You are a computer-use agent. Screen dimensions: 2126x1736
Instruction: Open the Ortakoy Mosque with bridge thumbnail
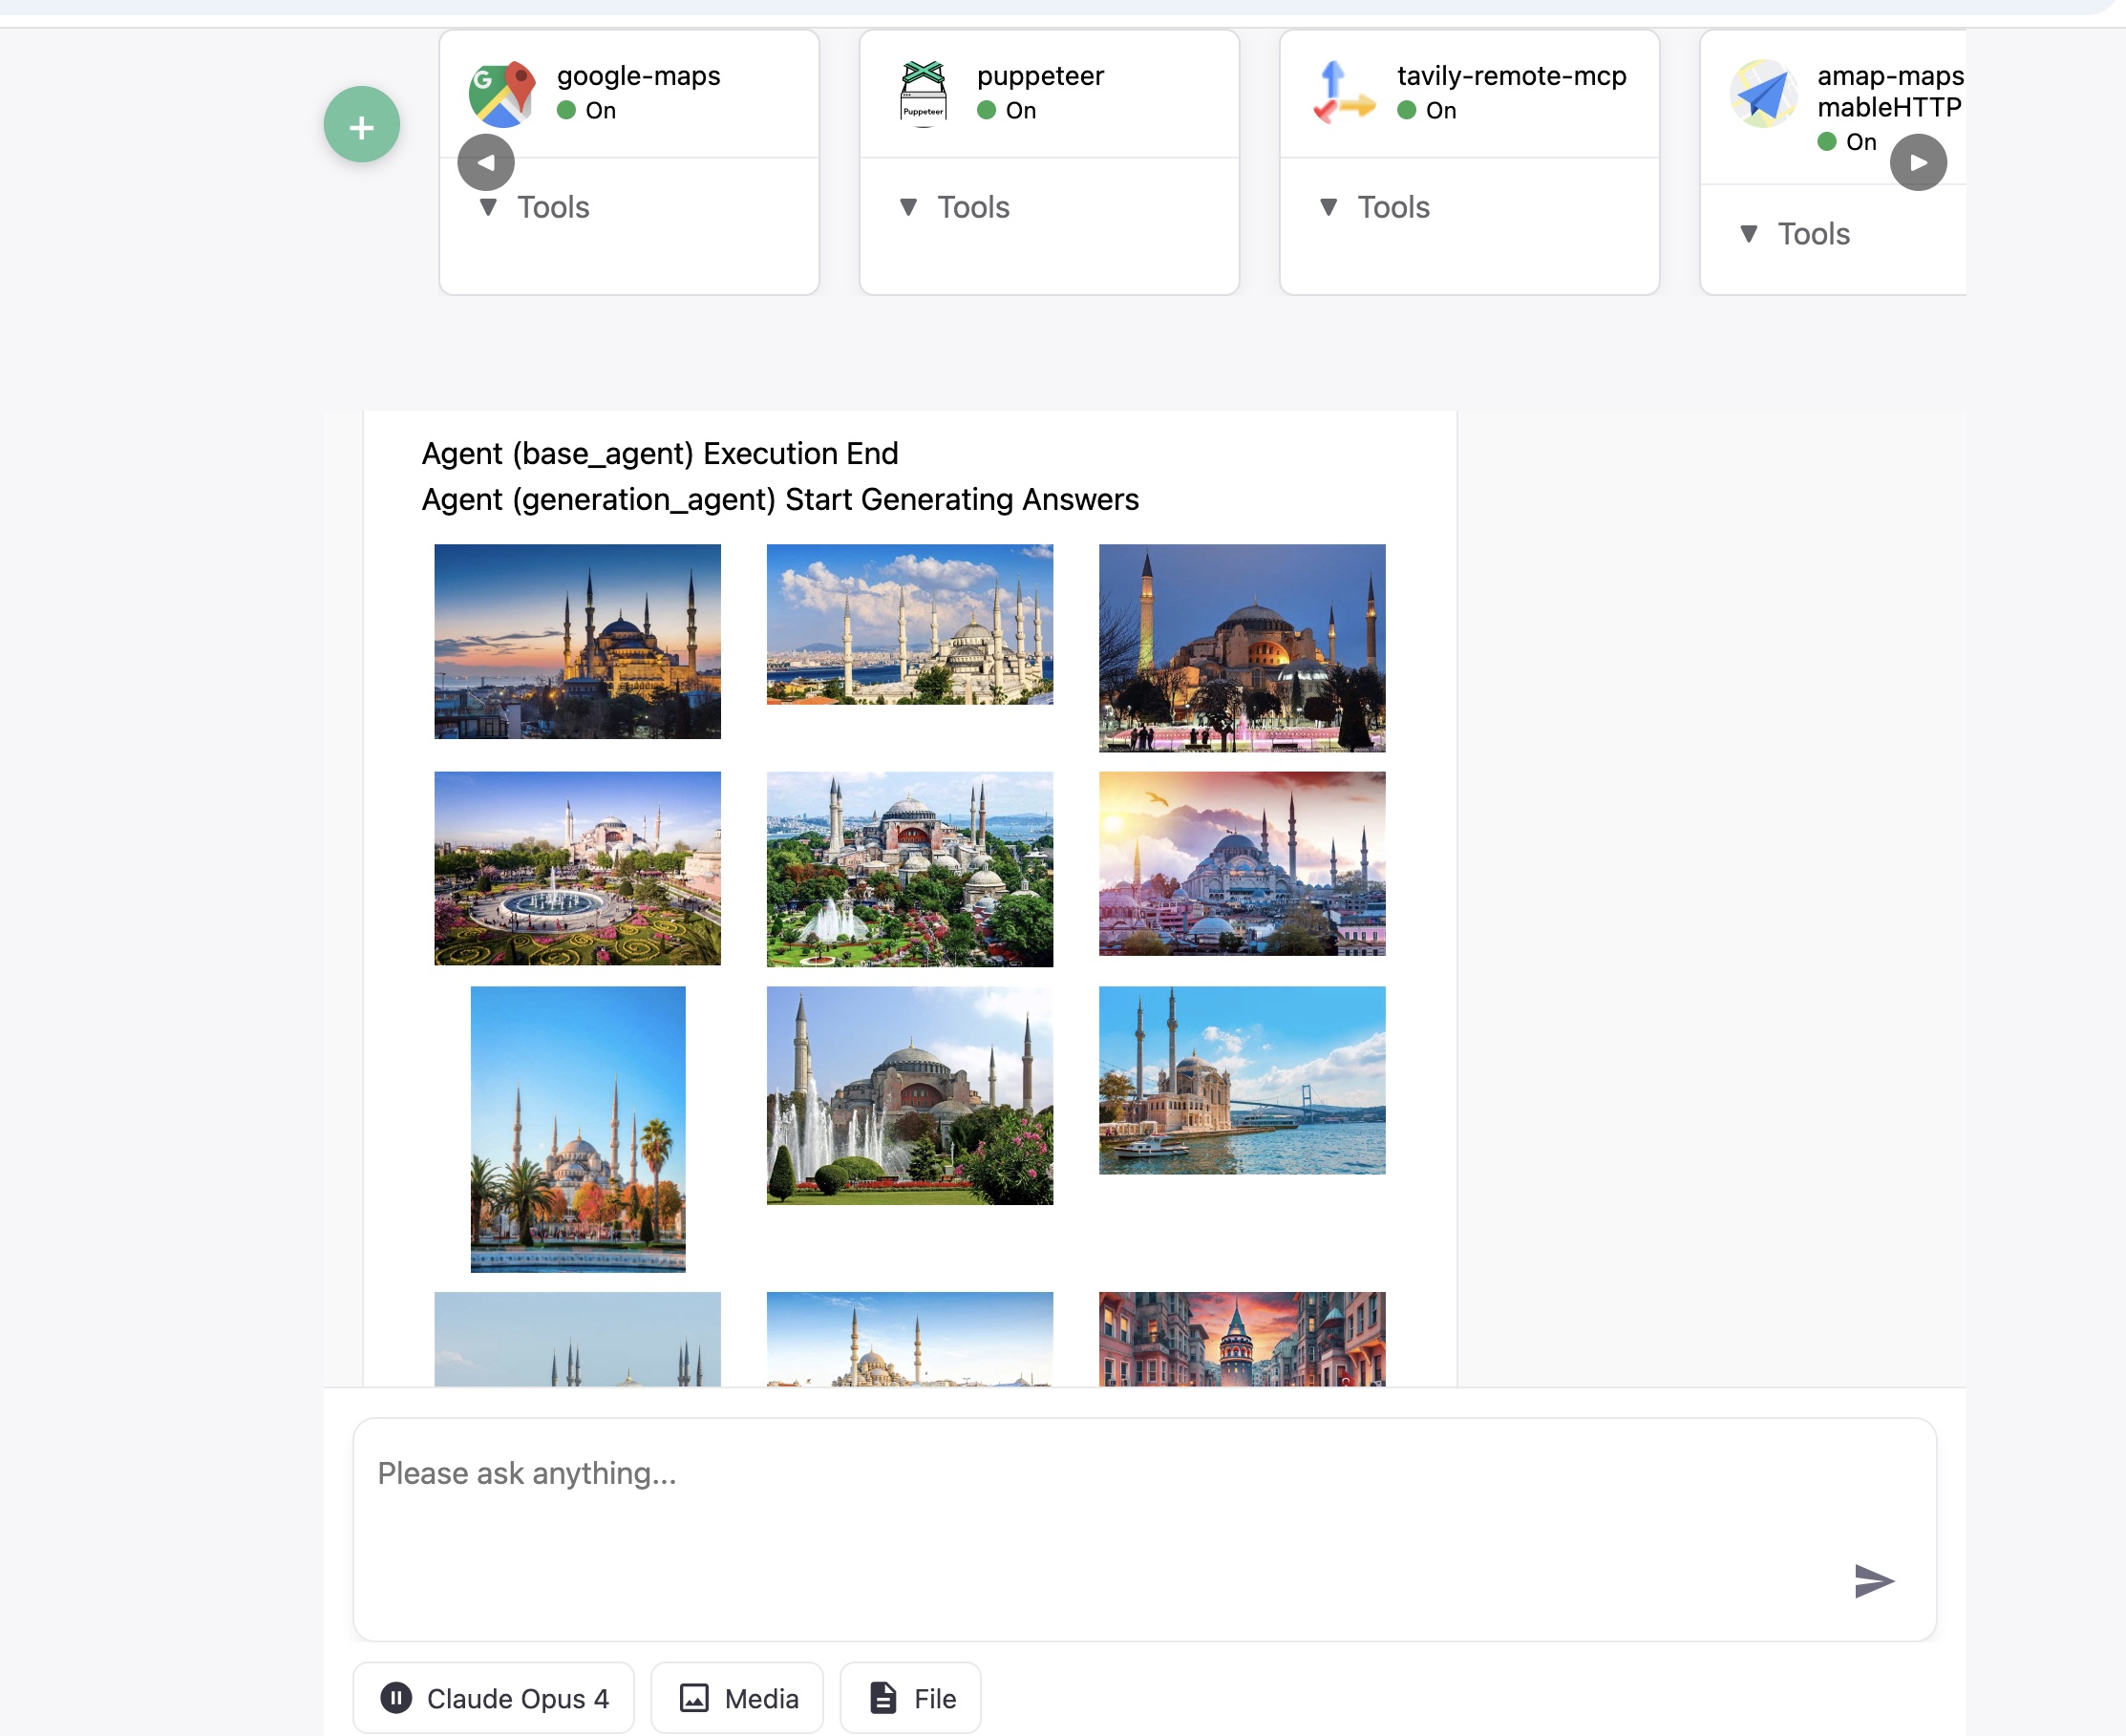1241,1080
